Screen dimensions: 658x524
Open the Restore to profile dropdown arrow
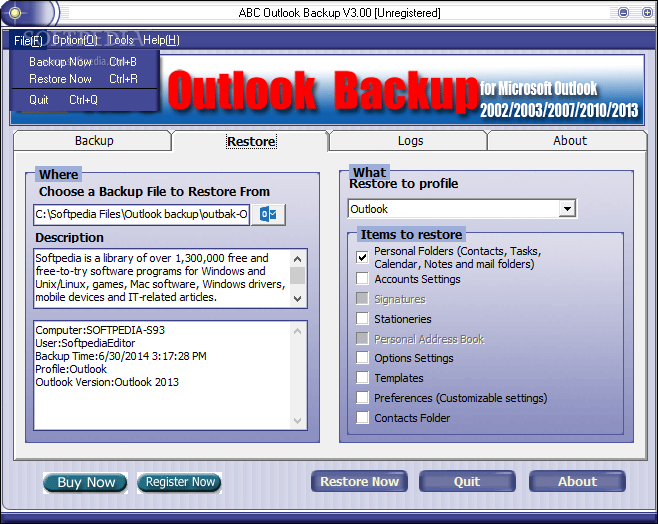pyautogui.click(x=567, y=209)
